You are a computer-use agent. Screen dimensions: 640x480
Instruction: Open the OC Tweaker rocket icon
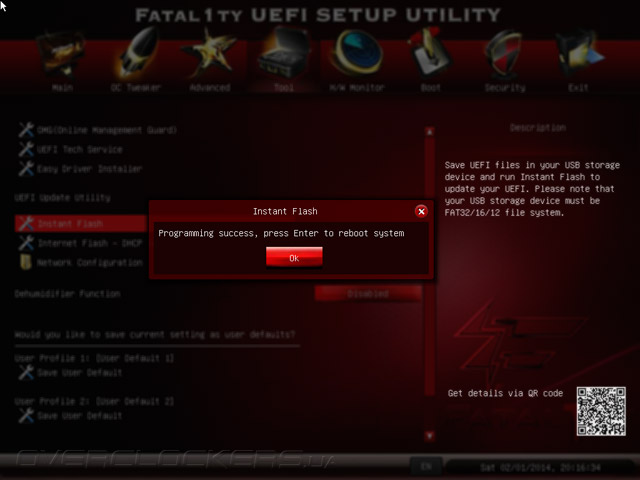click(x=138, y=53)
